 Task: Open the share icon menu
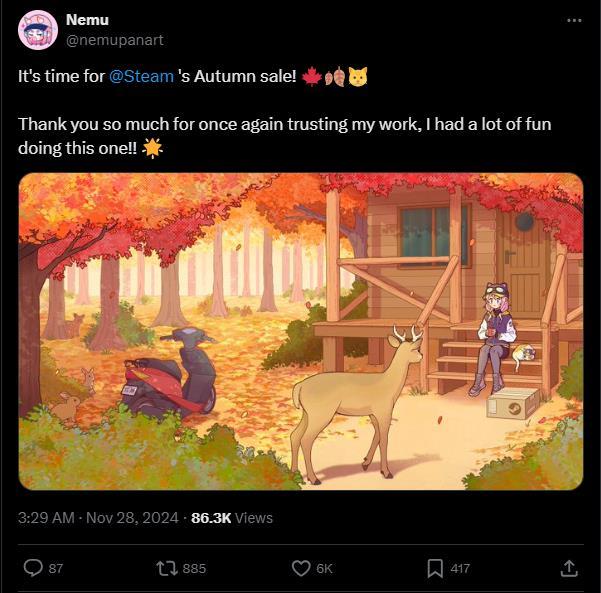[568, 568]
